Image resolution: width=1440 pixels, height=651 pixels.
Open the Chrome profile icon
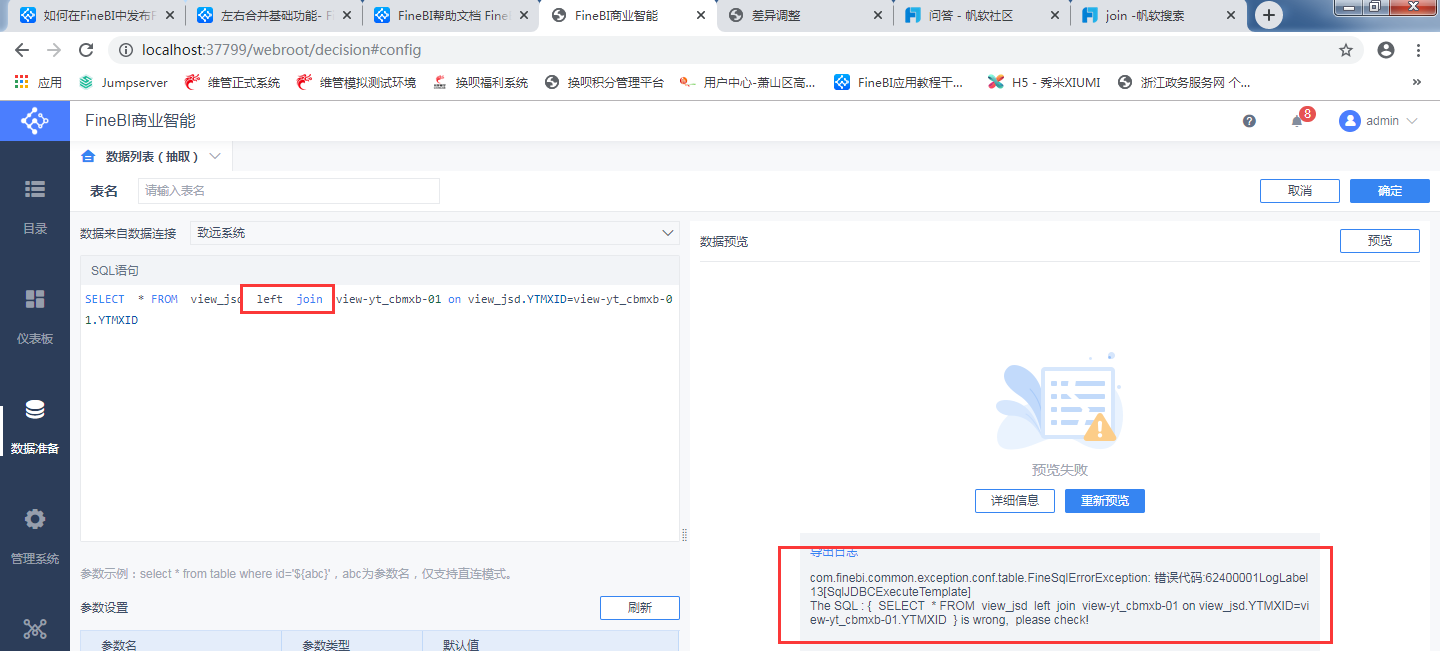click(1386, 50)
